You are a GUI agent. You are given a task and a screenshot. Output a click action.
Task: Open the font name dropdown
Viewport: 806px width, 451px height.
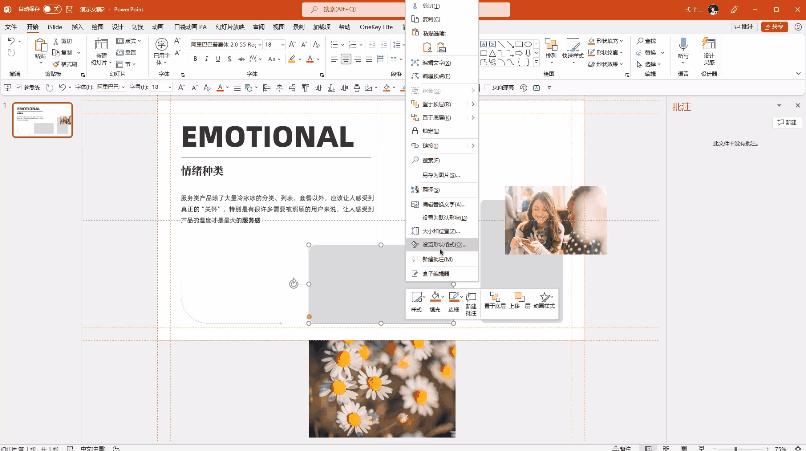click(x=260, y=45)
